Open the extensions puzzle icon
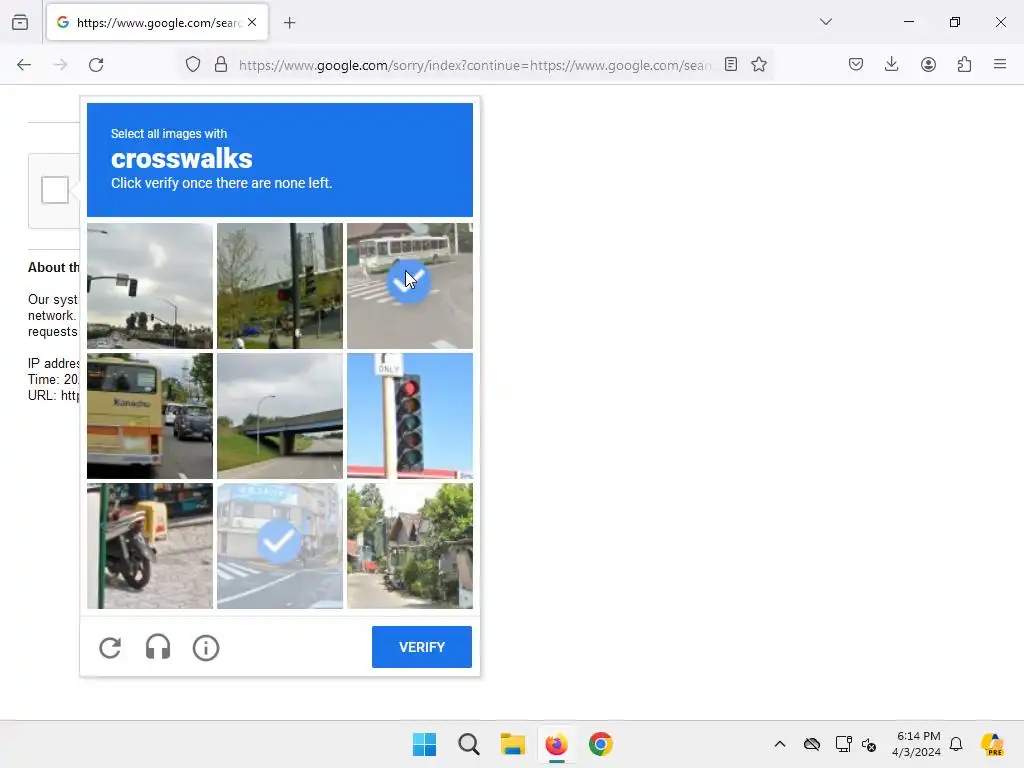 pyautogui.click(x=965, y=65)
